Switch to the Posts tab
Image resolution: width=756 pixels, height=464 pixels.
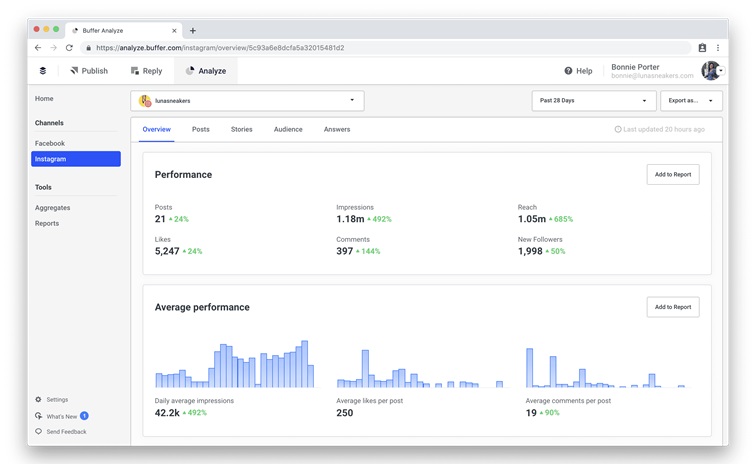click(201, 129)
